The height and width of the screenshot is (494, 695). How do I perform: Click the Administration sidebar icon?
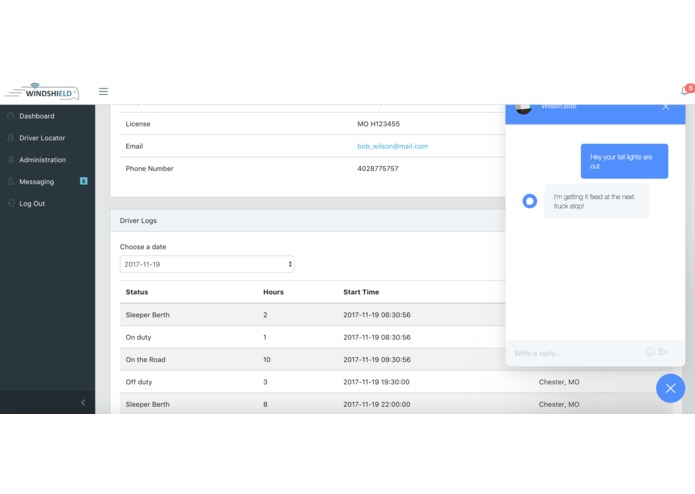pos(11,159)
